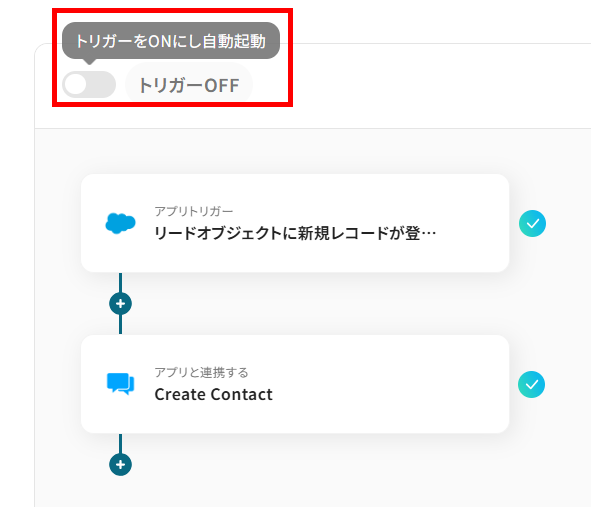The width and height of the screenshot is (591, 507).
Task: Click the connector line under the trigger card
Action: pos(120,282)
